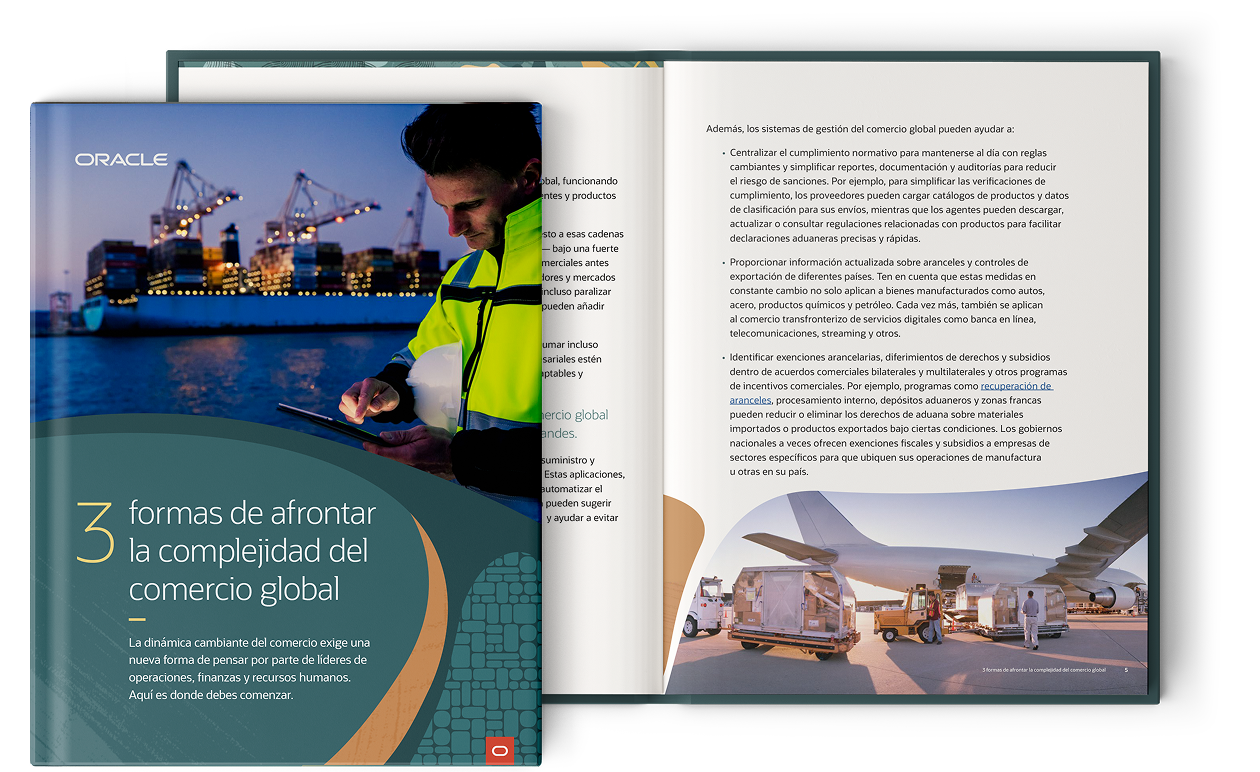
Task: Click the footer text on right page
Action: click(1043, 669)
